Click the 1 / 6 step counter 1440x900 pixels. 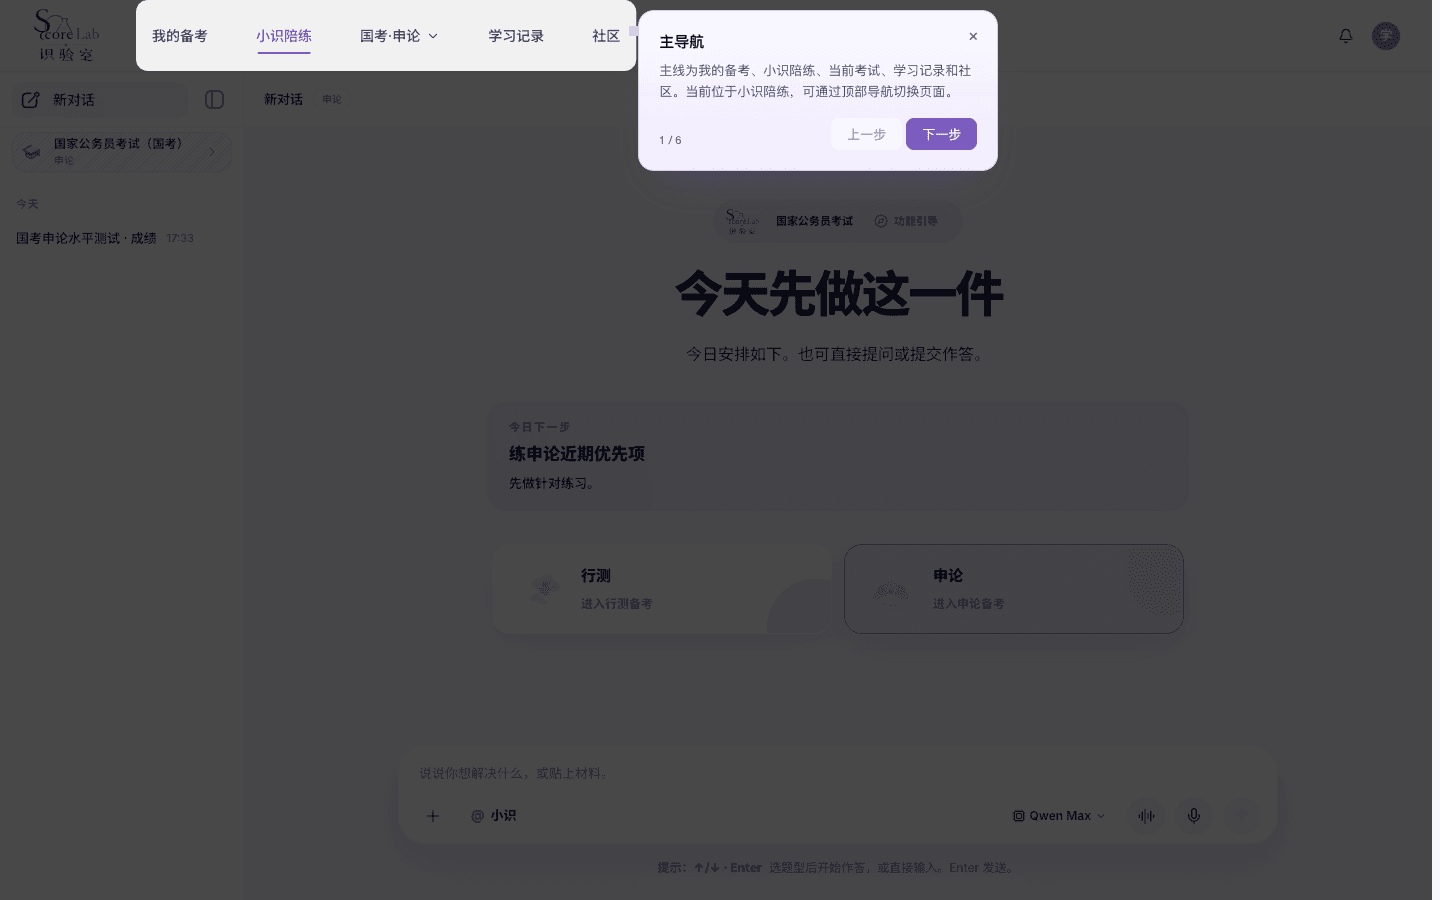670,140
